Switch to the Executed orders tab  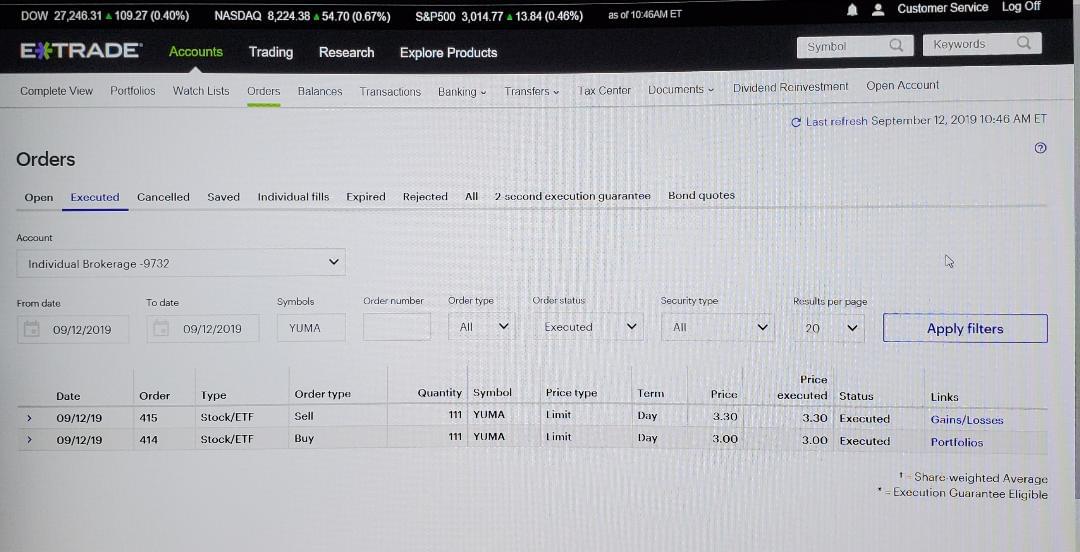95,197
